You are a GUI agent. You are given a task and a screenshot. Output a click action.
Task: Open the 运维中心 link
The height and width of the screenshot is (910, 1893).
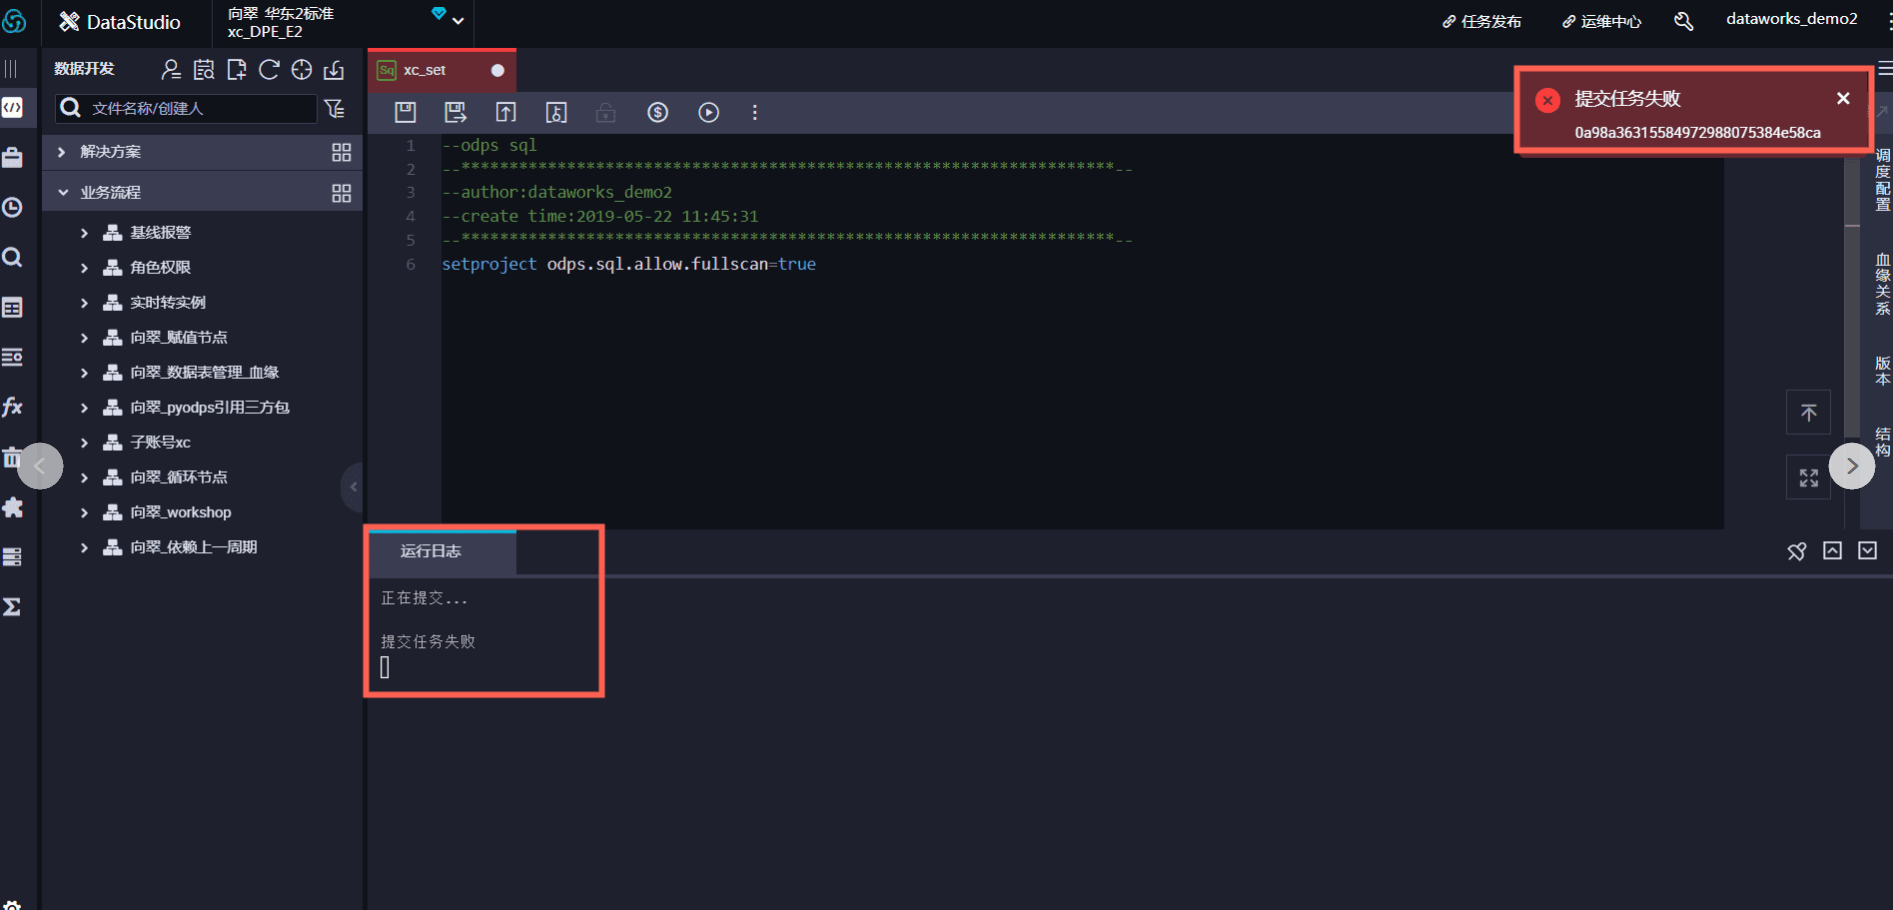tap(1601, 21)
